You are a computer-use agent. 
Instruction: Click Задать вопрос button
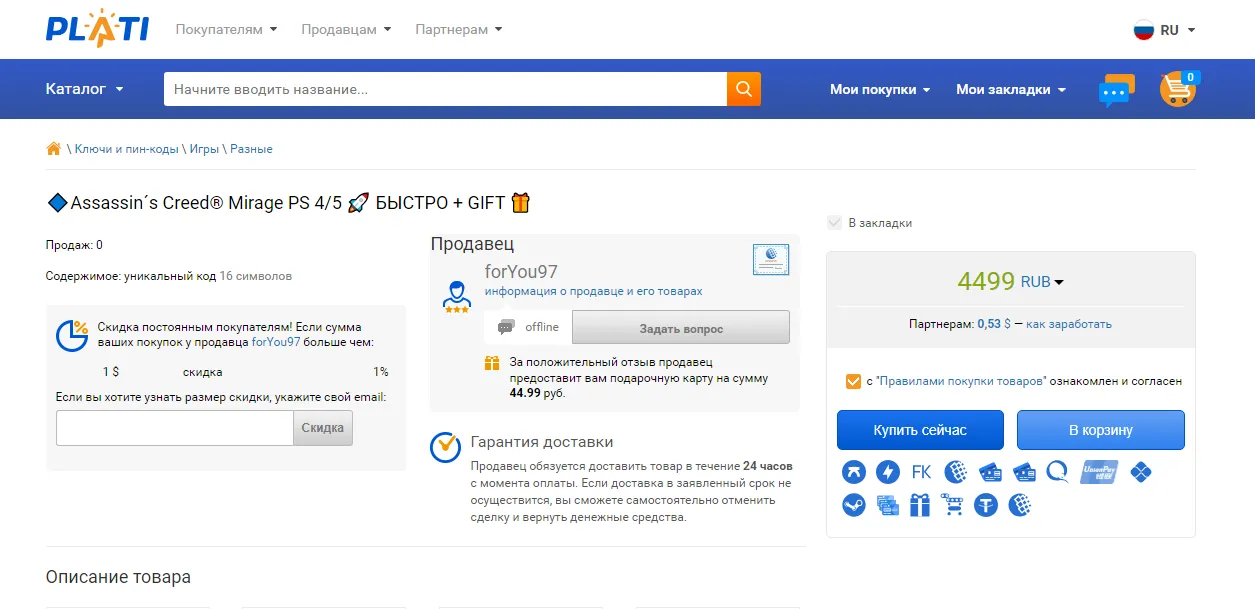[x=681, y=328]
